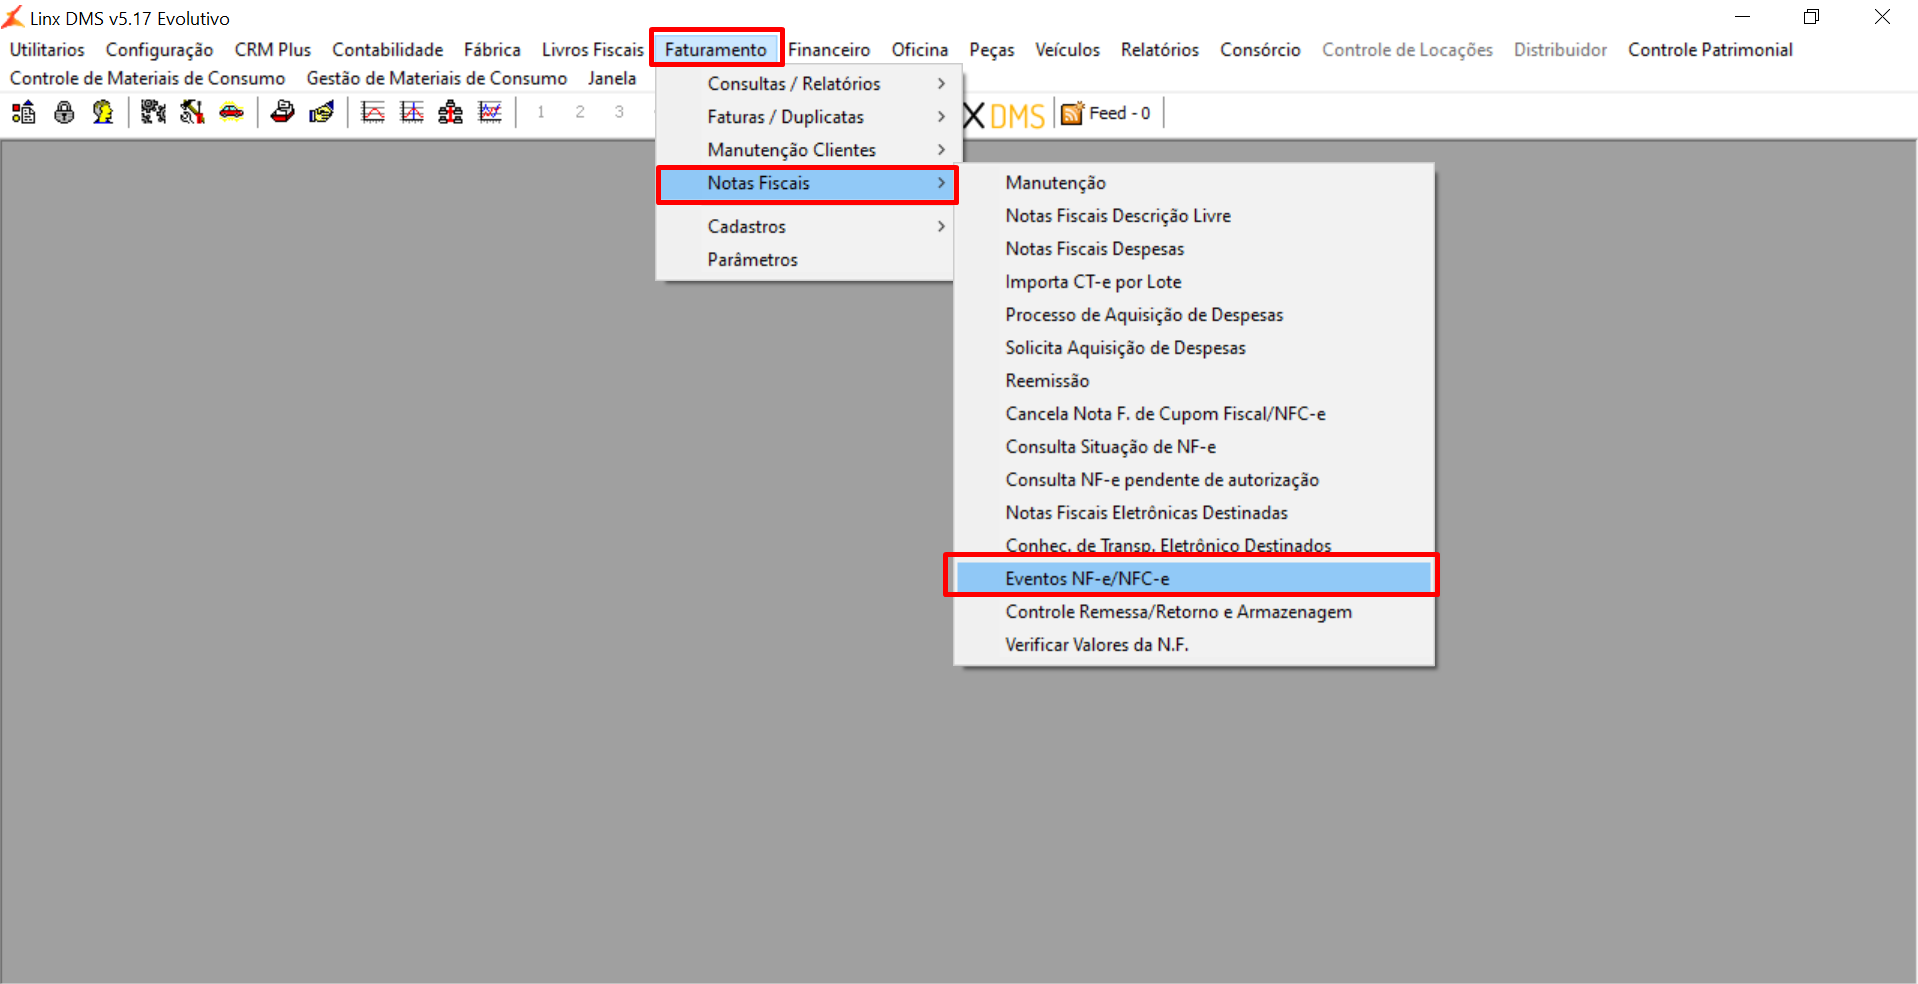This screenshot has height=984, width=1918.
Task: Open the Controle Patrimonial menu
Action: tap(1710, 50)
